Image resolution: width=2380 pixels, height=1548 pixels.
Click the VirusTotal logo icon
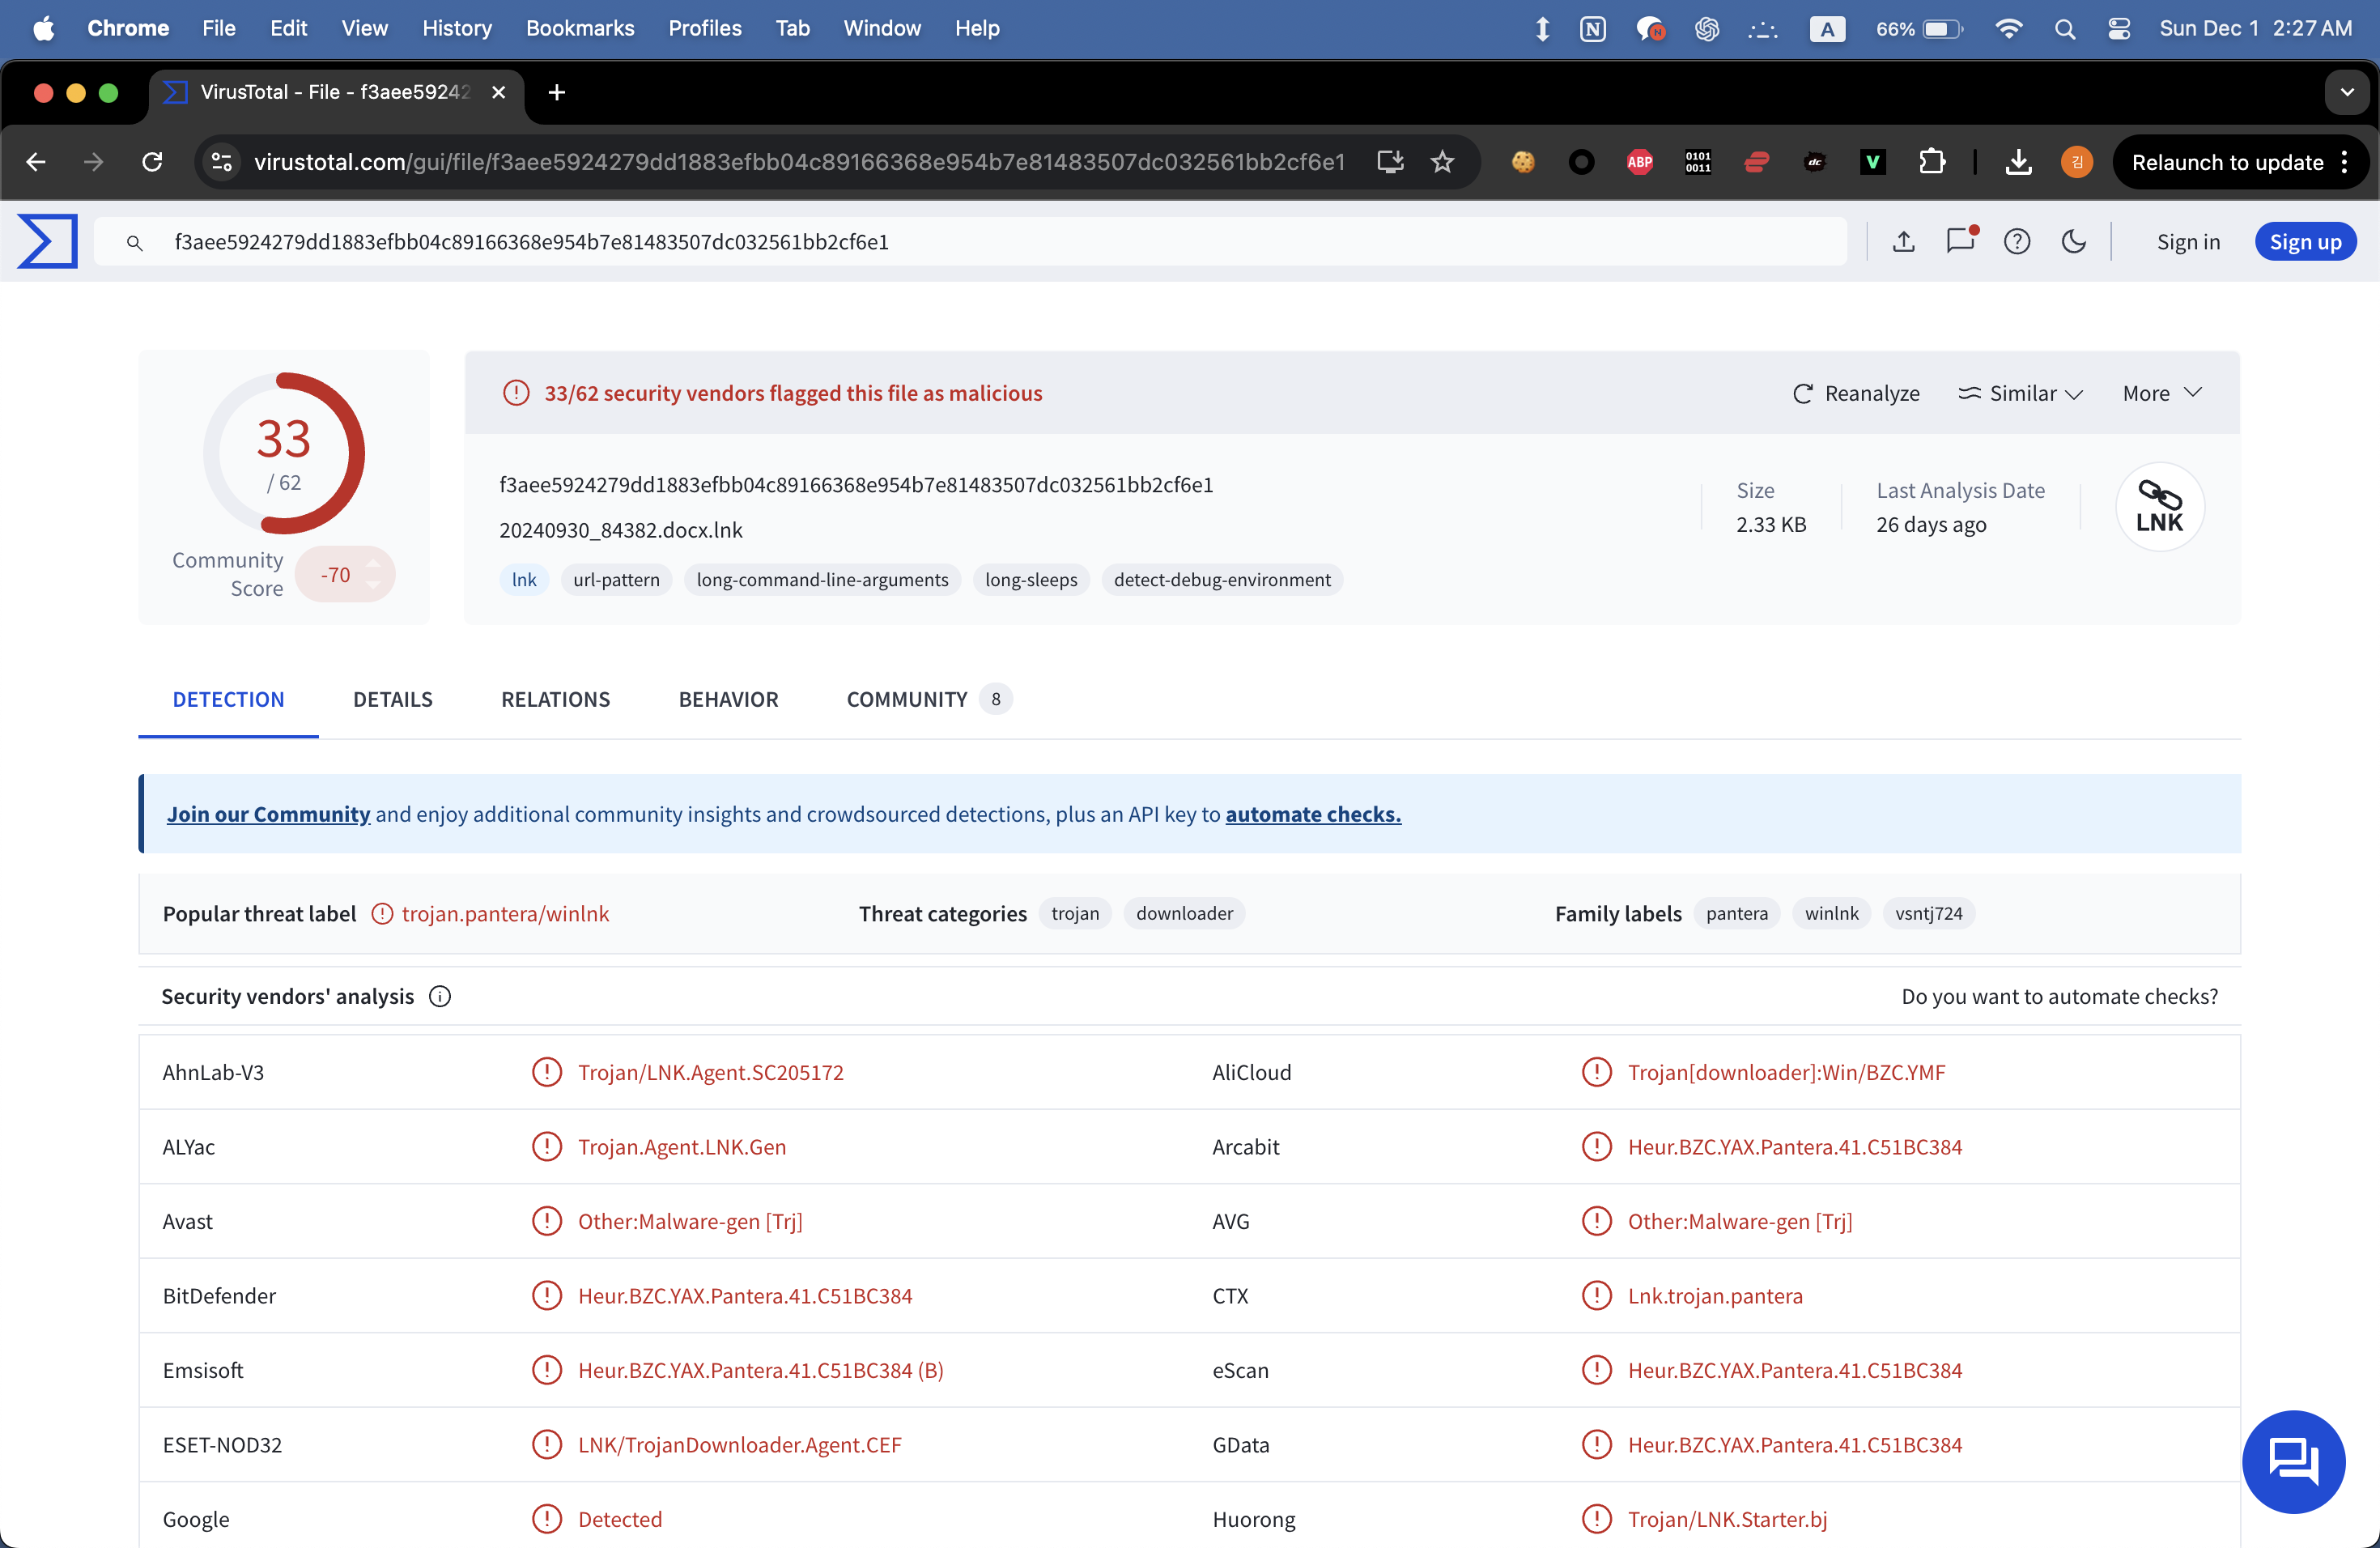(x=47, y=241)
